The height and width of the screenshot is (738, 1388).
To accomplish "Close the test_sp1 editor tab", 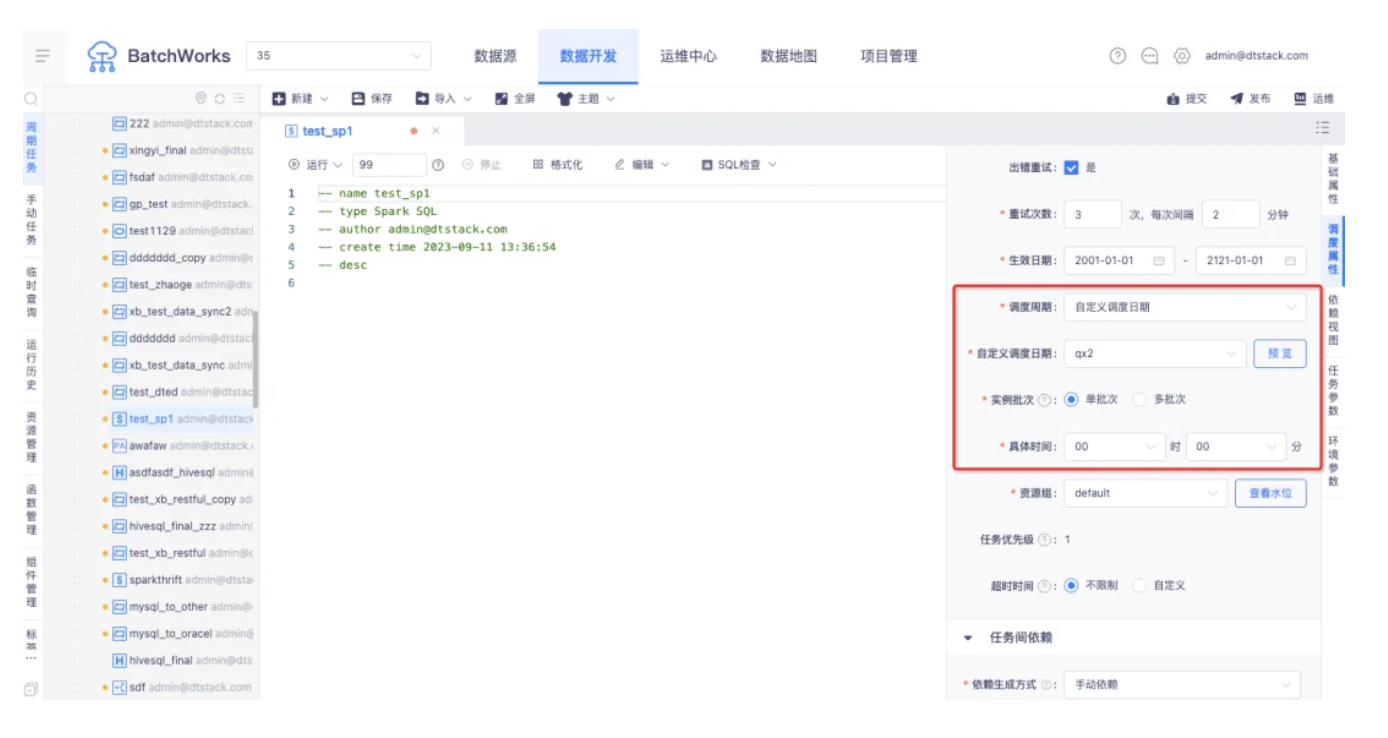I will 435,131.
